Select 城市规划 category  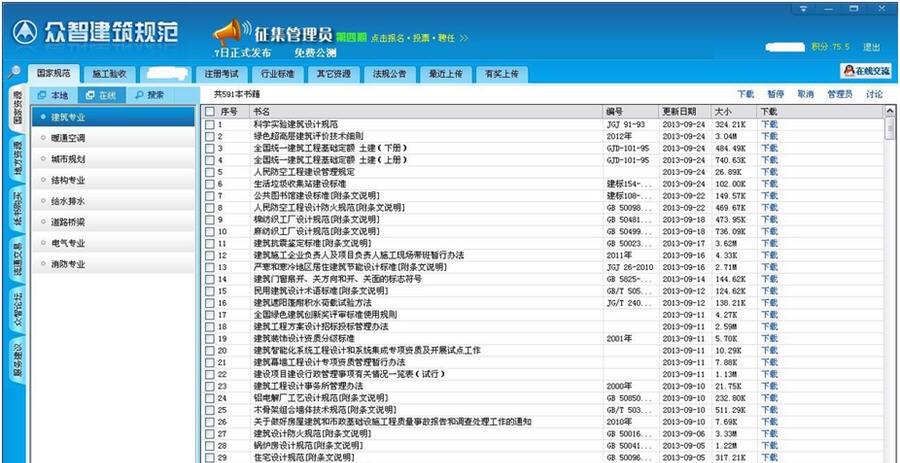click(113, 159)
